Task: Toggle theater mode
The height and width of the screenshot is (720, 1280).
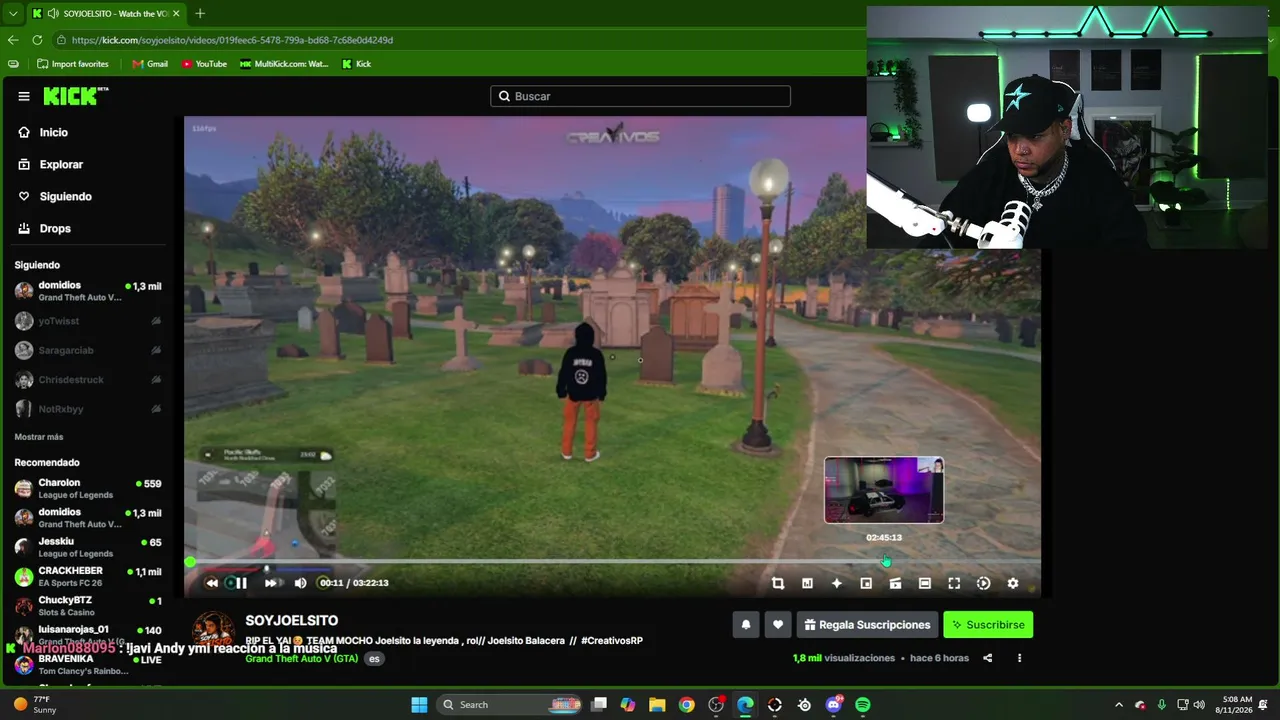Action: coord(925,583)
